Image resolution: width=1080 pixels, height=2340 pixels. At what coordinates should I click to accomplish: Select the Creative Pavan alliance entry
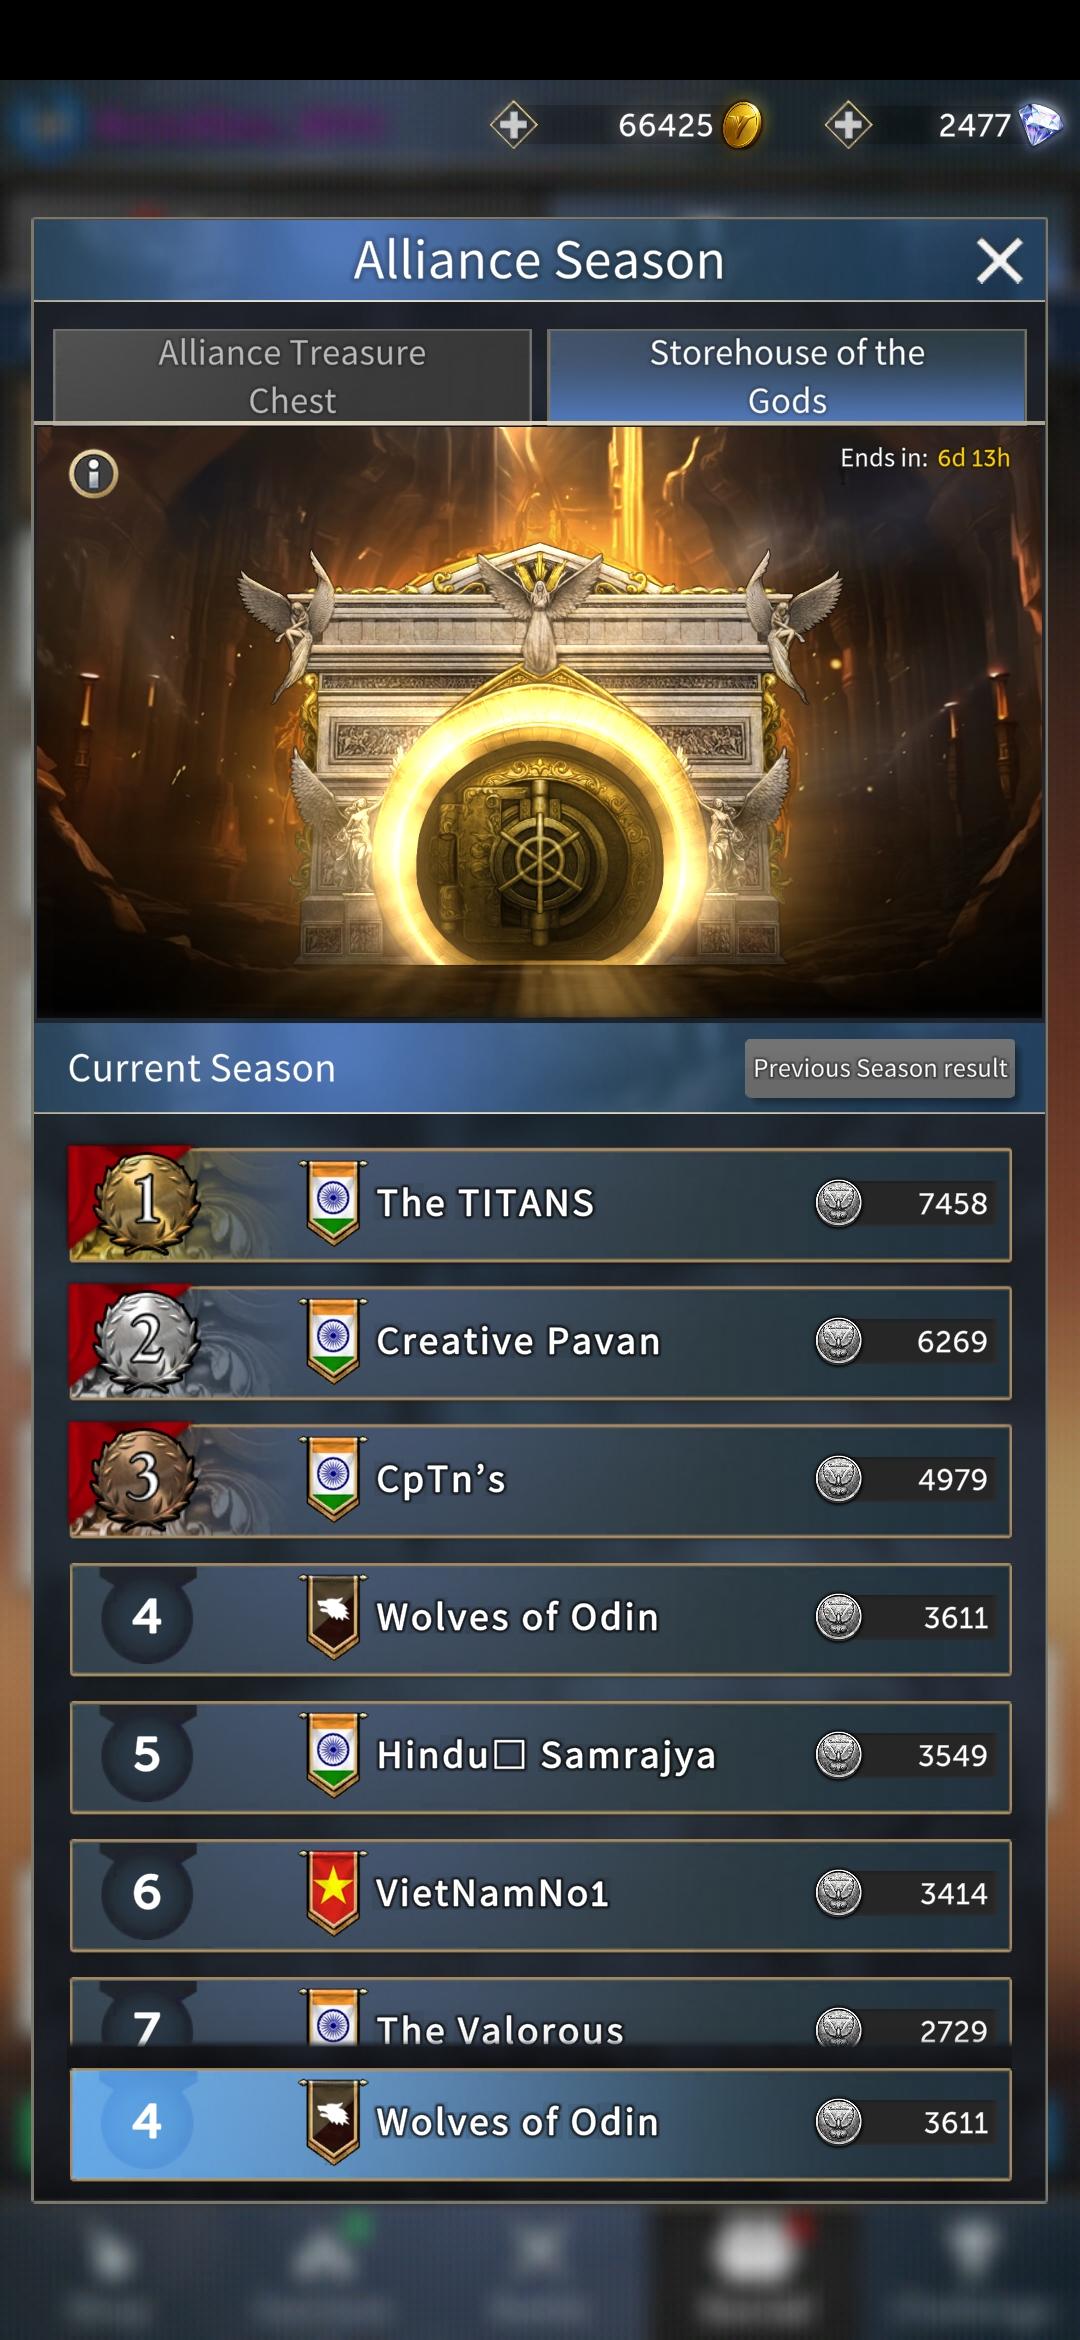540,1342
